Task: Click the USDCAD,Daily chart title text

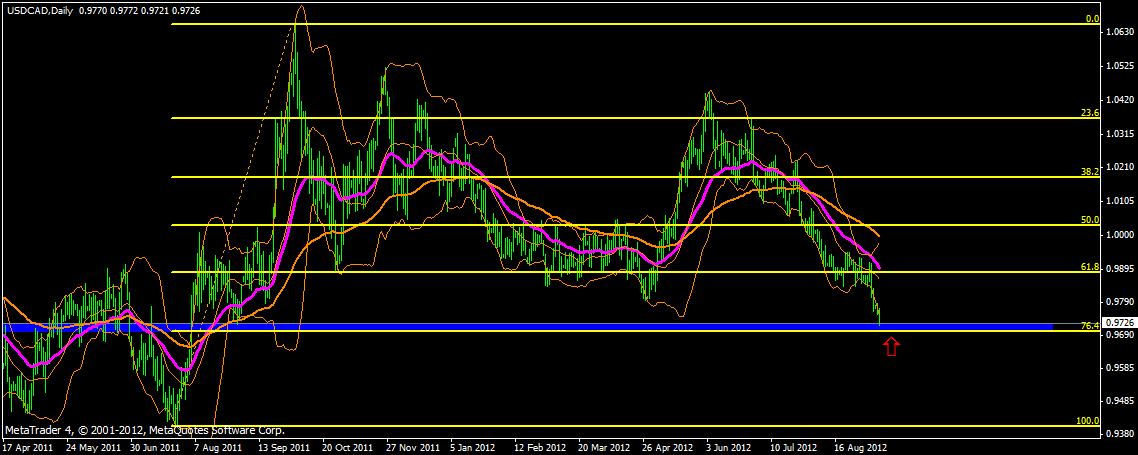Action: (38, 11)
